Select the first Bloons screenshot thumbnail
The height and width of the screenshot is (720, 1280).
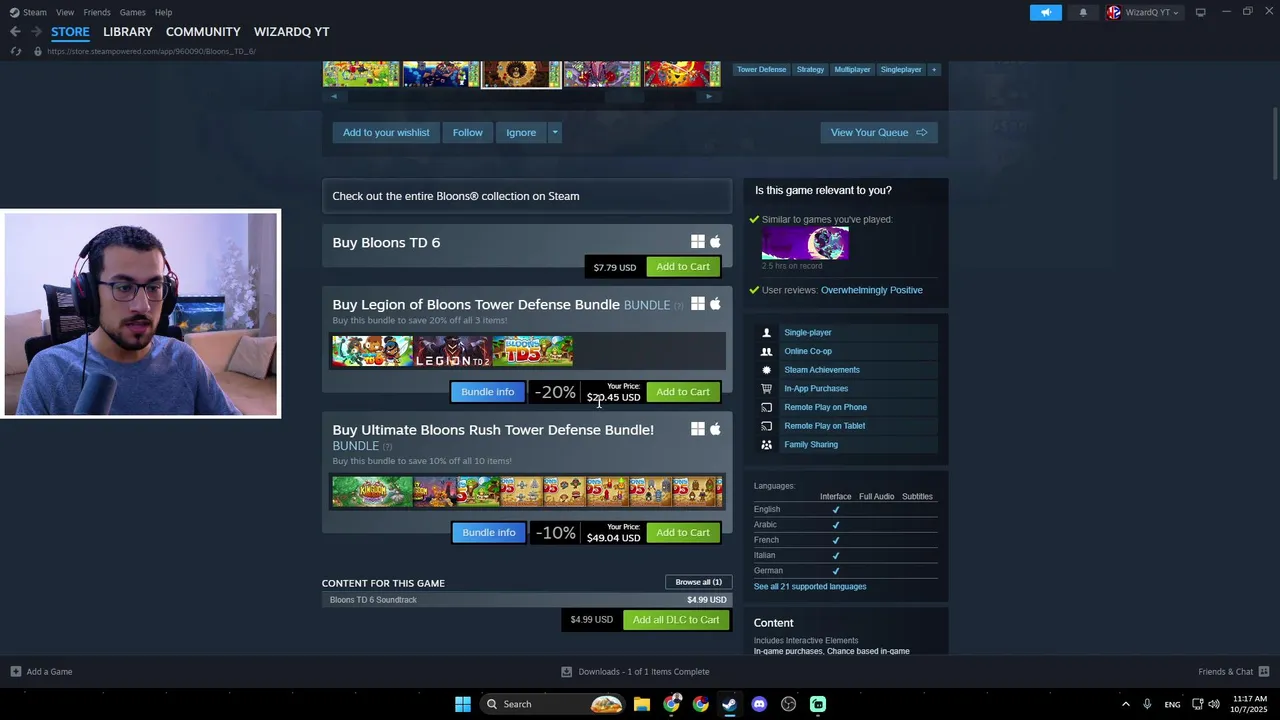pos(361,74)
